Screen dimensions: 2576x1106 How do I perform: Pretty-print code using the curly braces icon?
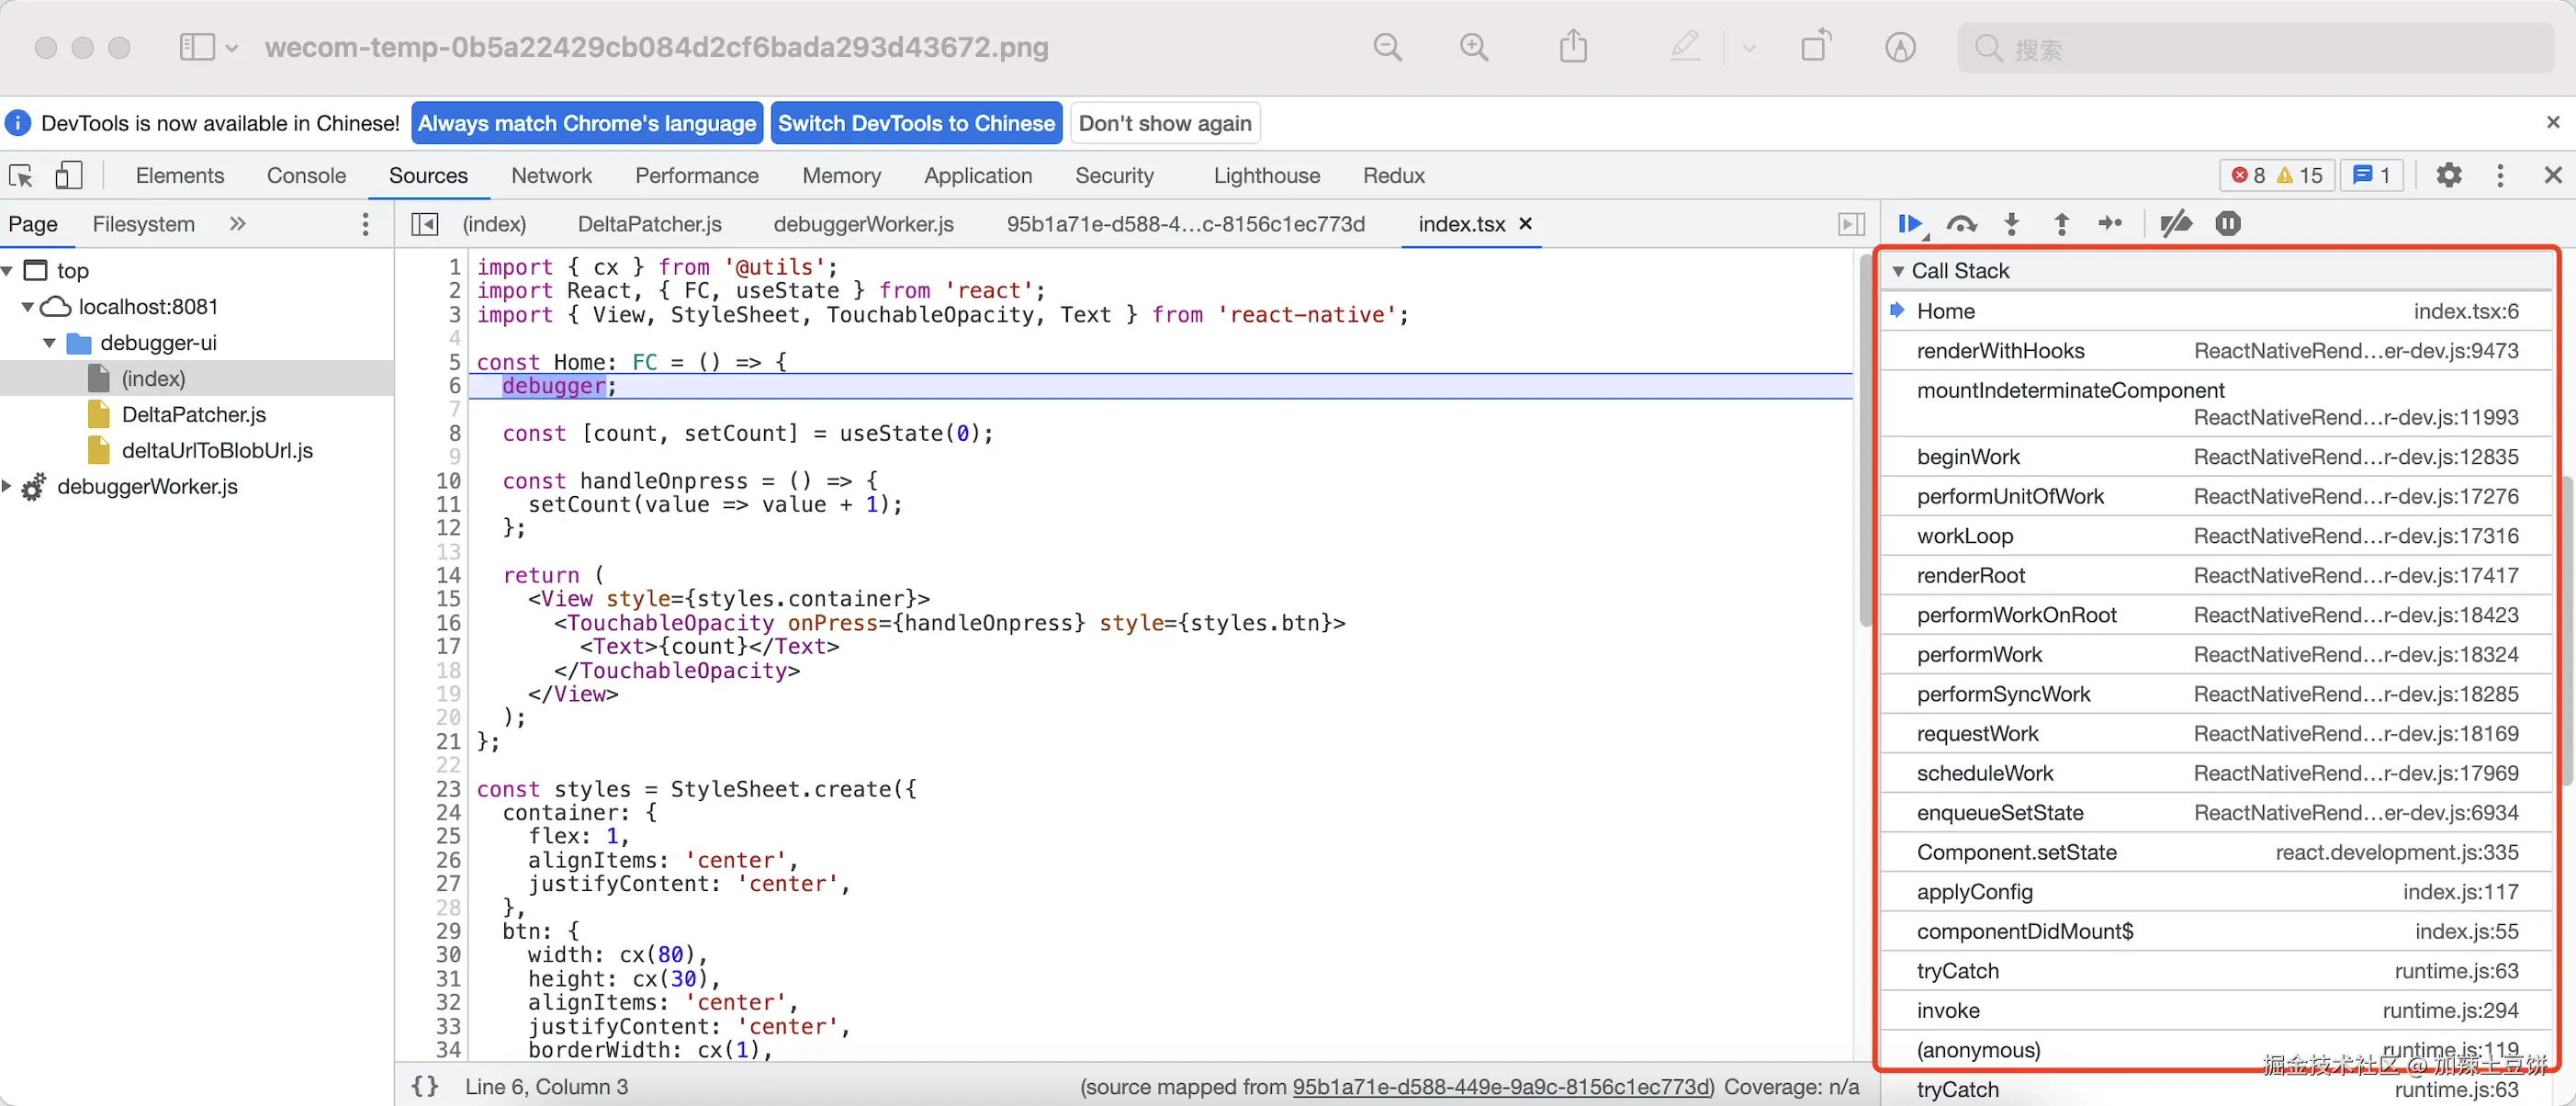(x=425, y=1087)
